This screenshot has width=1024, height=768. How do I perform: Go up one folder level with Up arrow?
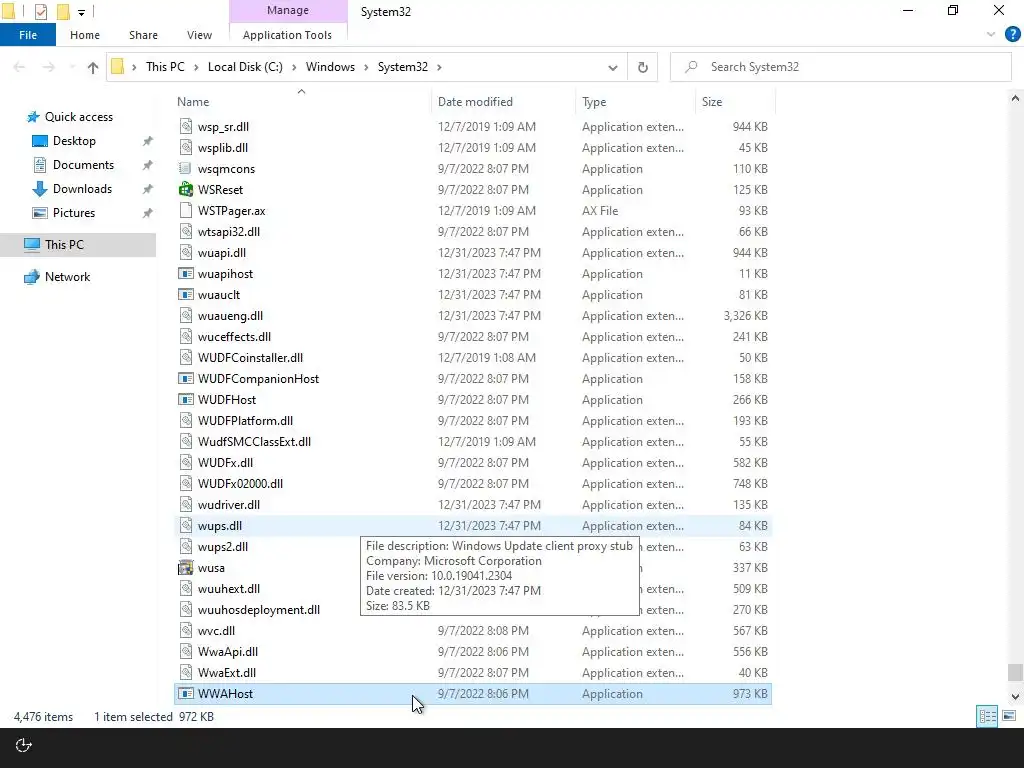pos(93,67)
